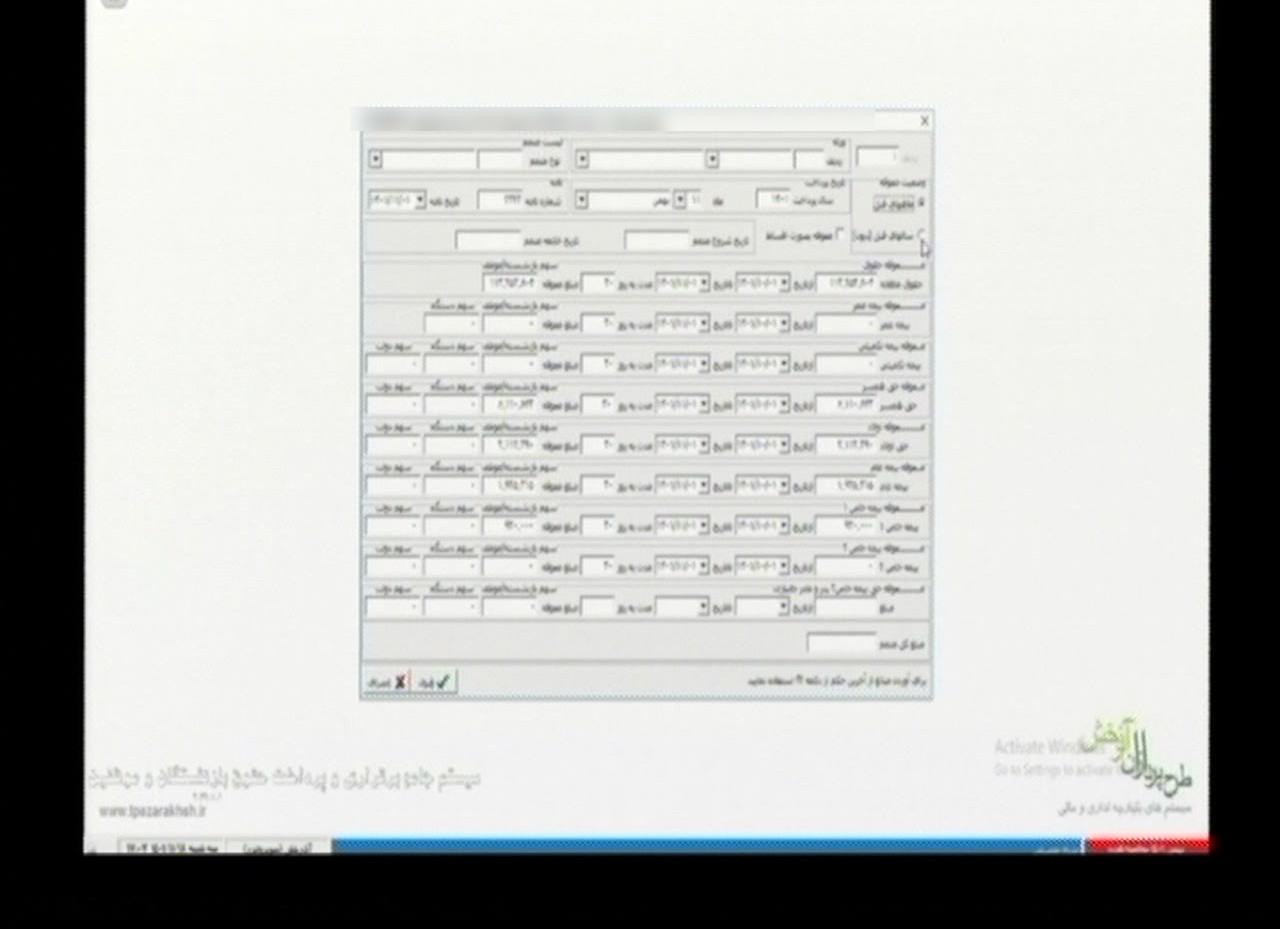The image size is (1280, 929).
Task: Close the arrears dialog window
Action: click(x=924, y=121)
